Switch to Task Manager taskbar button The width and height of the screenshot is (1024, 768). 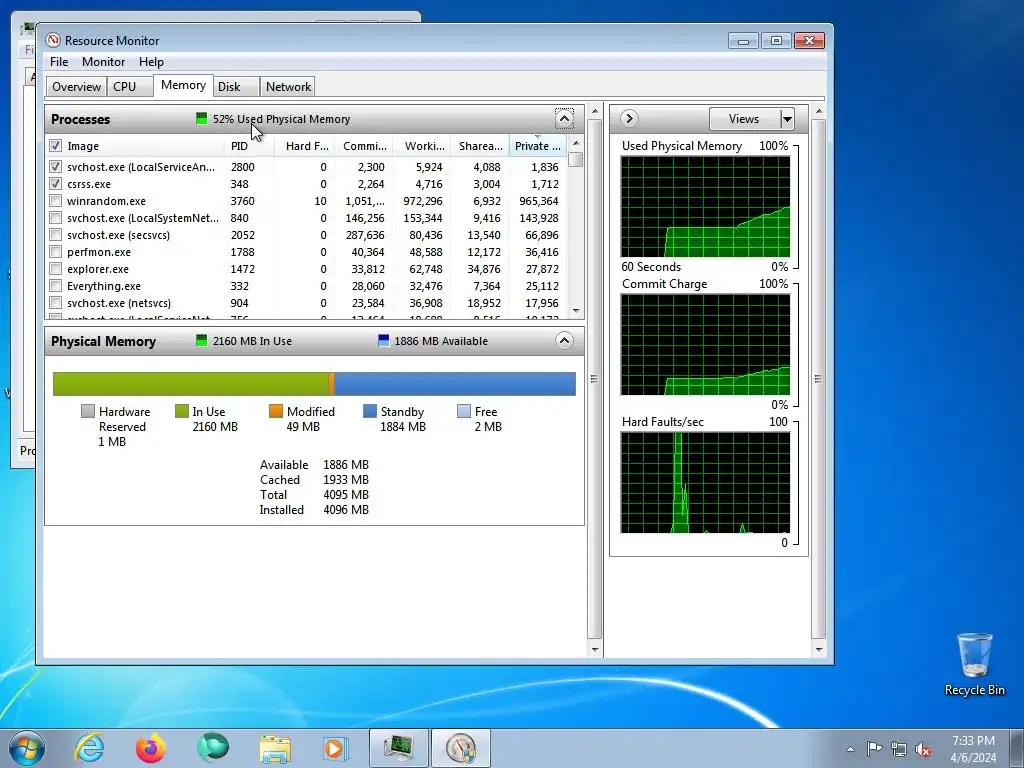[x=399, y=748]
